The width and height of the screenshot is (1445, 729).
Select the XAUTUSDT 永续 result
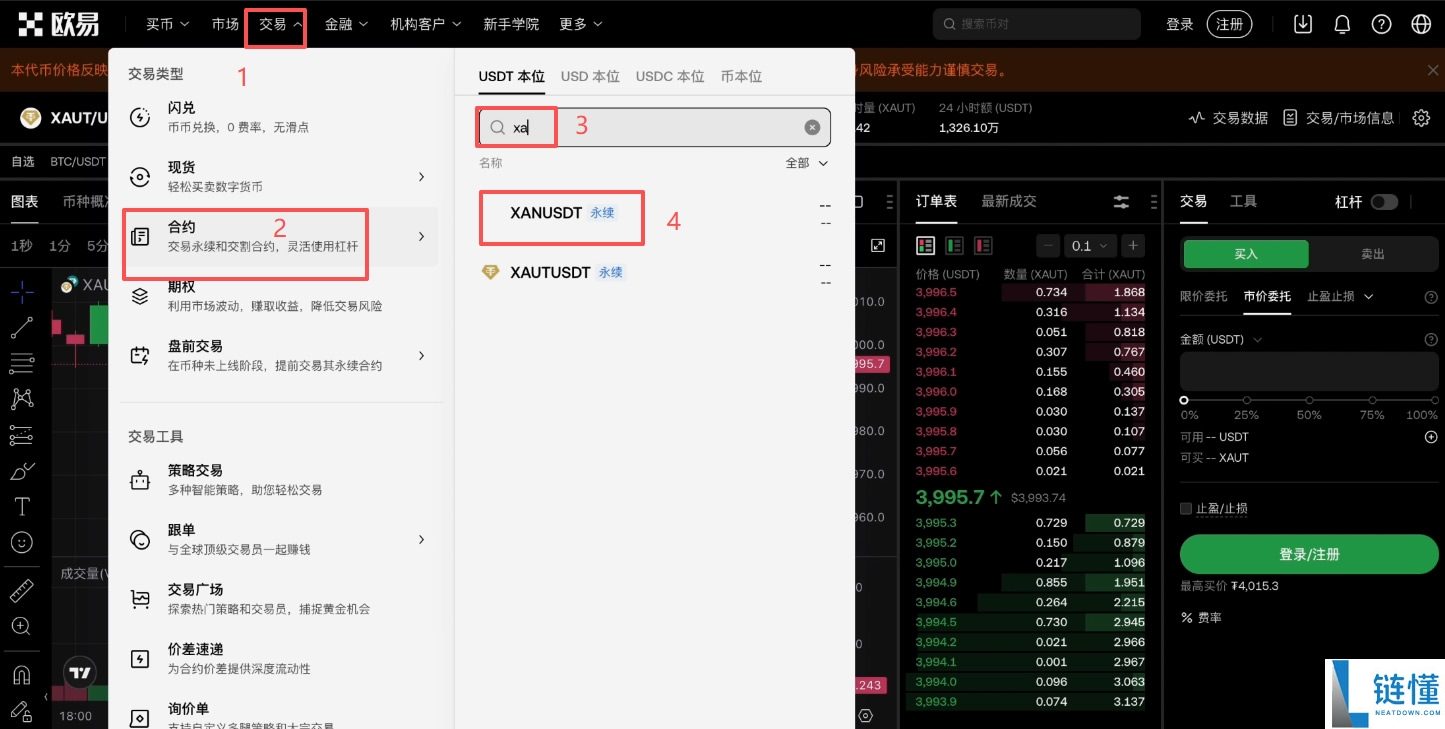655,272
